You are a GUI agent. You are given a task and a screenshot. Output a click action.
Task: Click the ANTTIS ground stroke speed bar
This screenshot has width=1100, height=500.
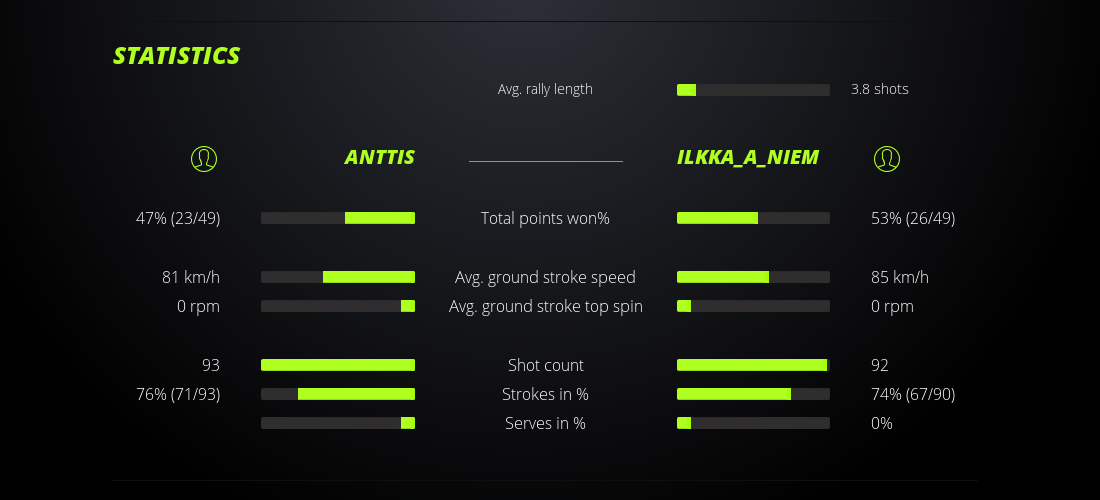tap(338, 277)
